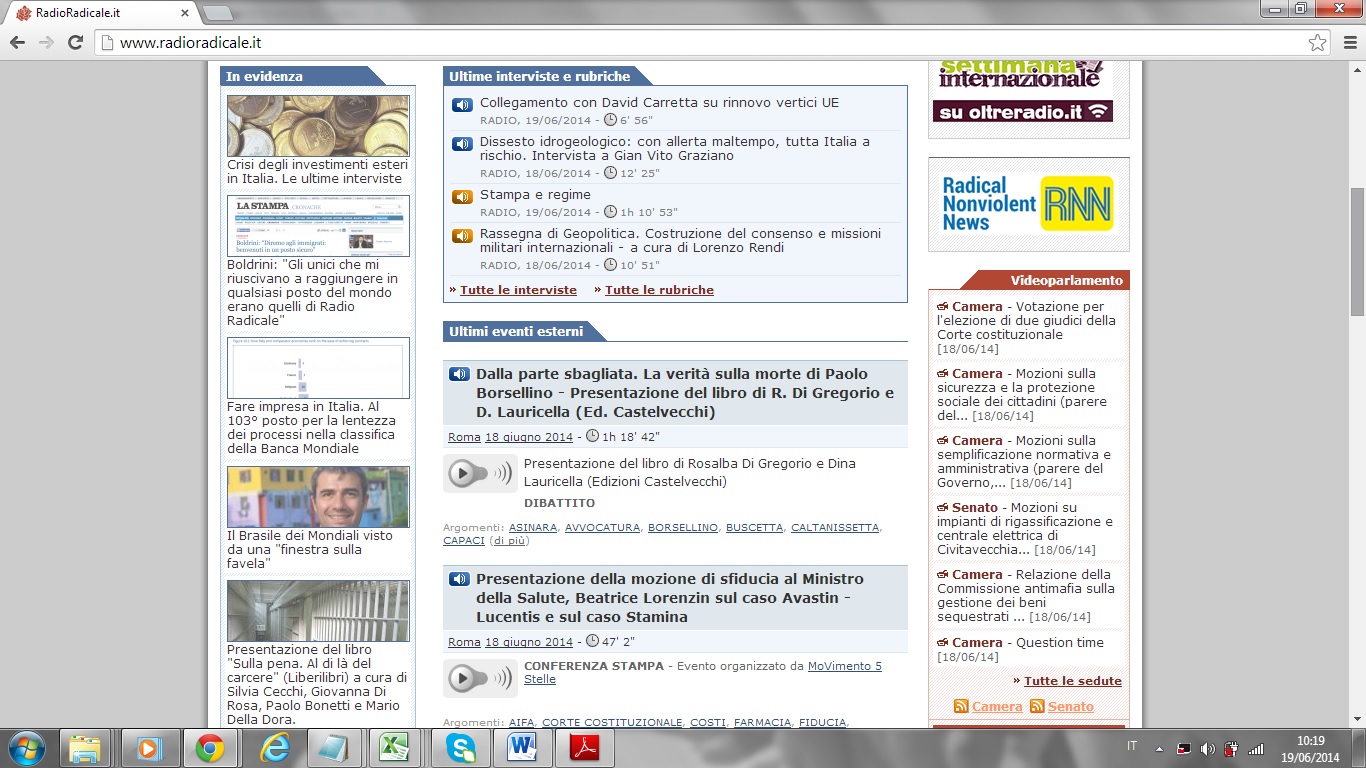Click the address bar URL field

[x=700, y=43]
